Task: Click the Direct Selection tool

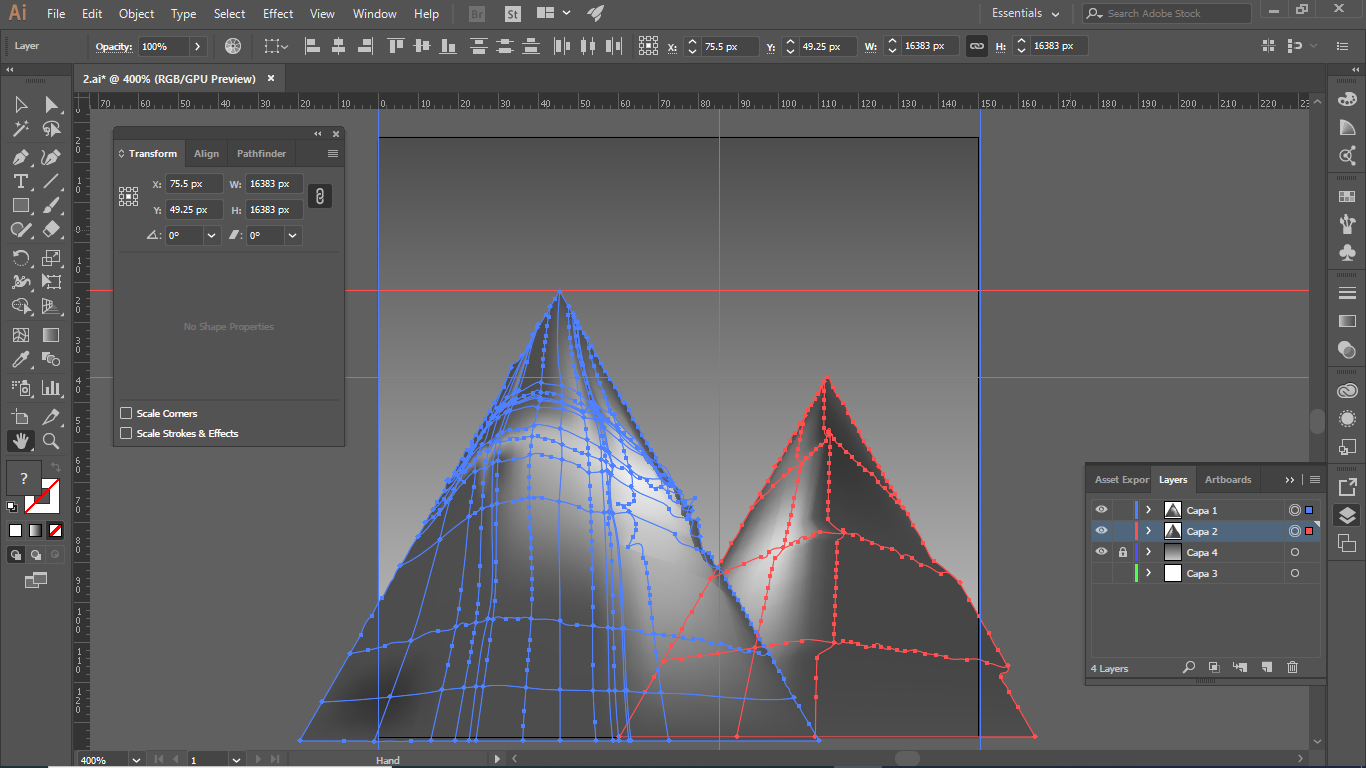Action: point(51,105)
